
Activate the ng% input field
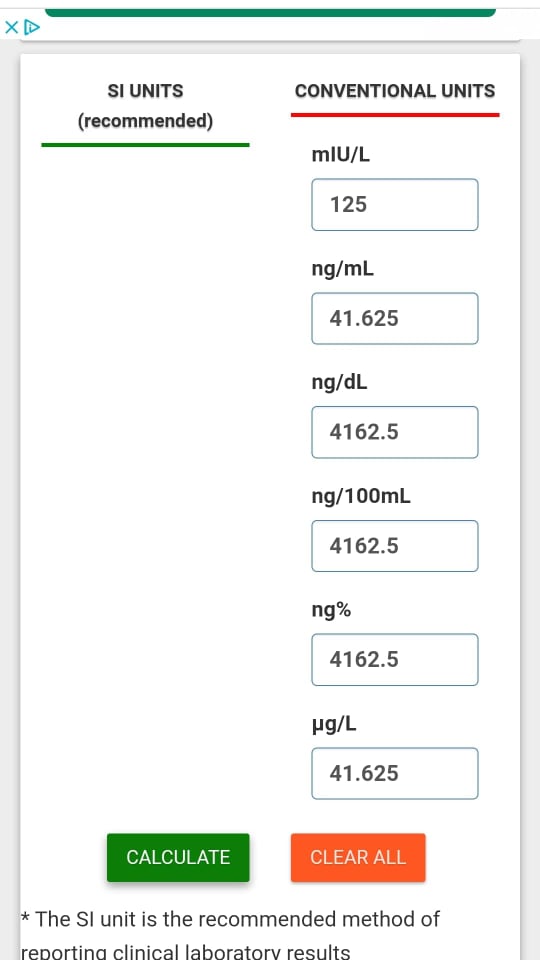(395, 659)
